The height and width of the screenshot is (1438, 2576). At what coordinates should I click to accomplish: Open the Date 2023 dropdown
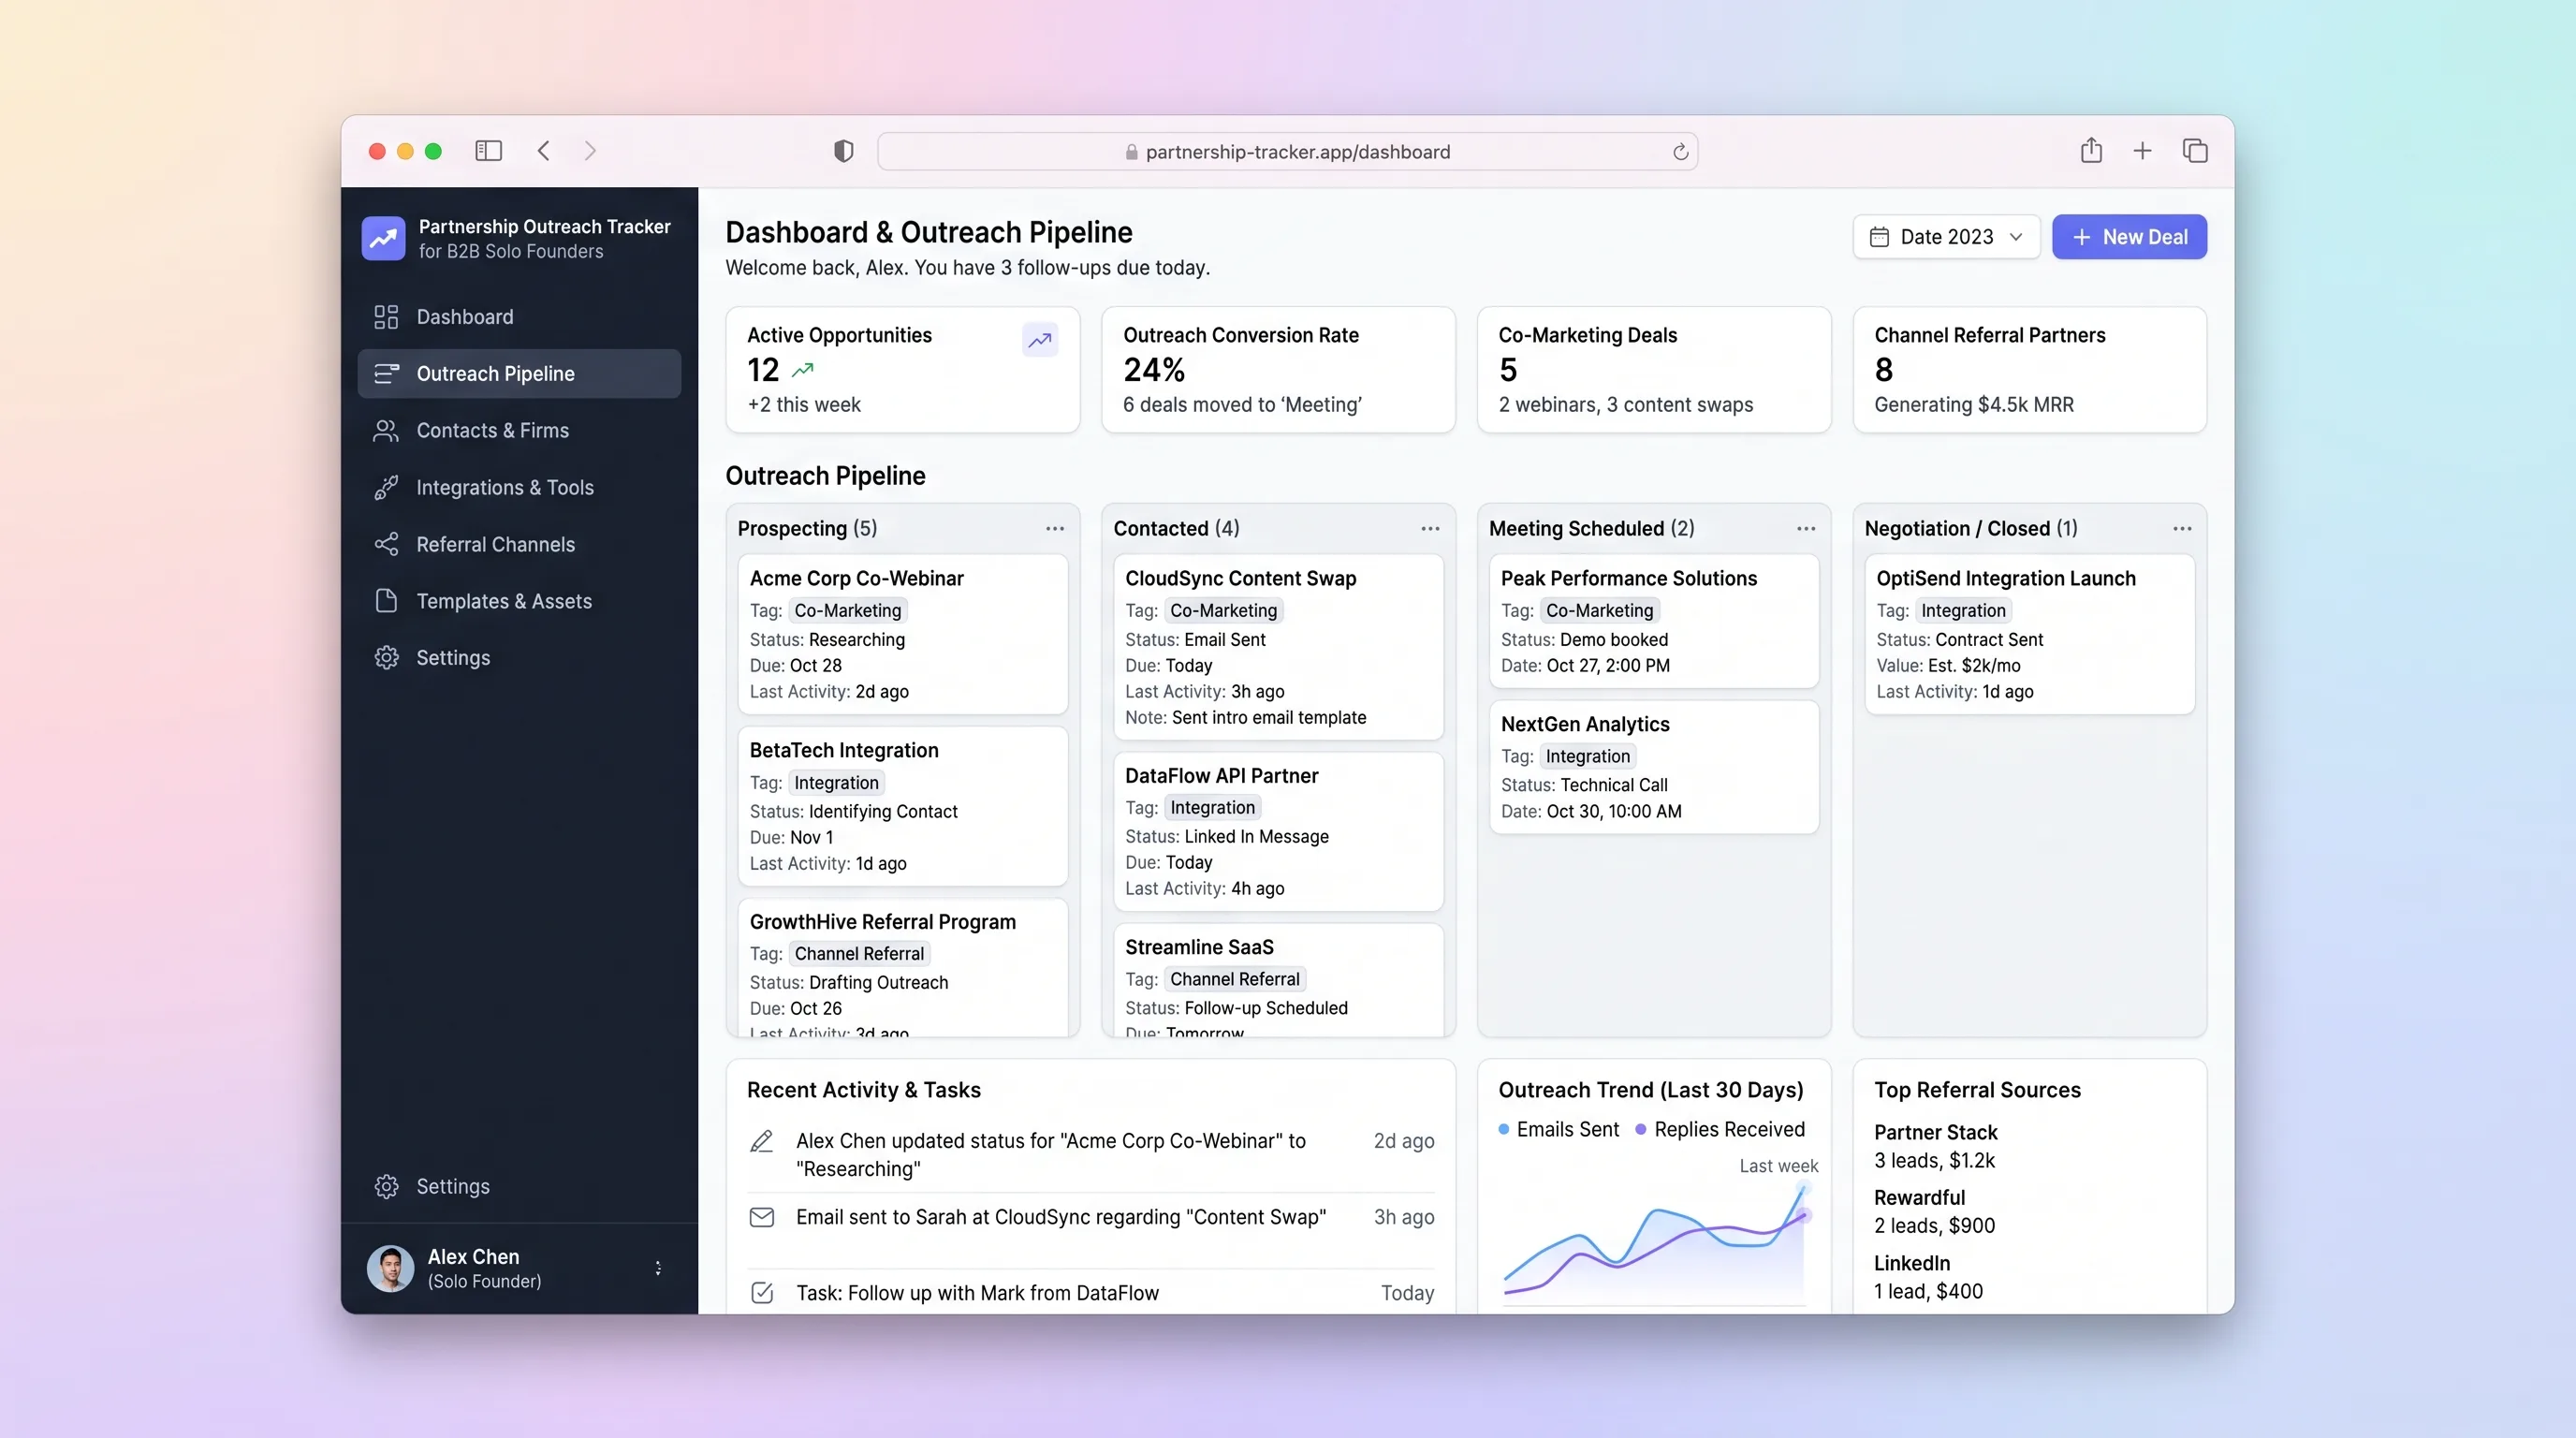click(1946, 237)
